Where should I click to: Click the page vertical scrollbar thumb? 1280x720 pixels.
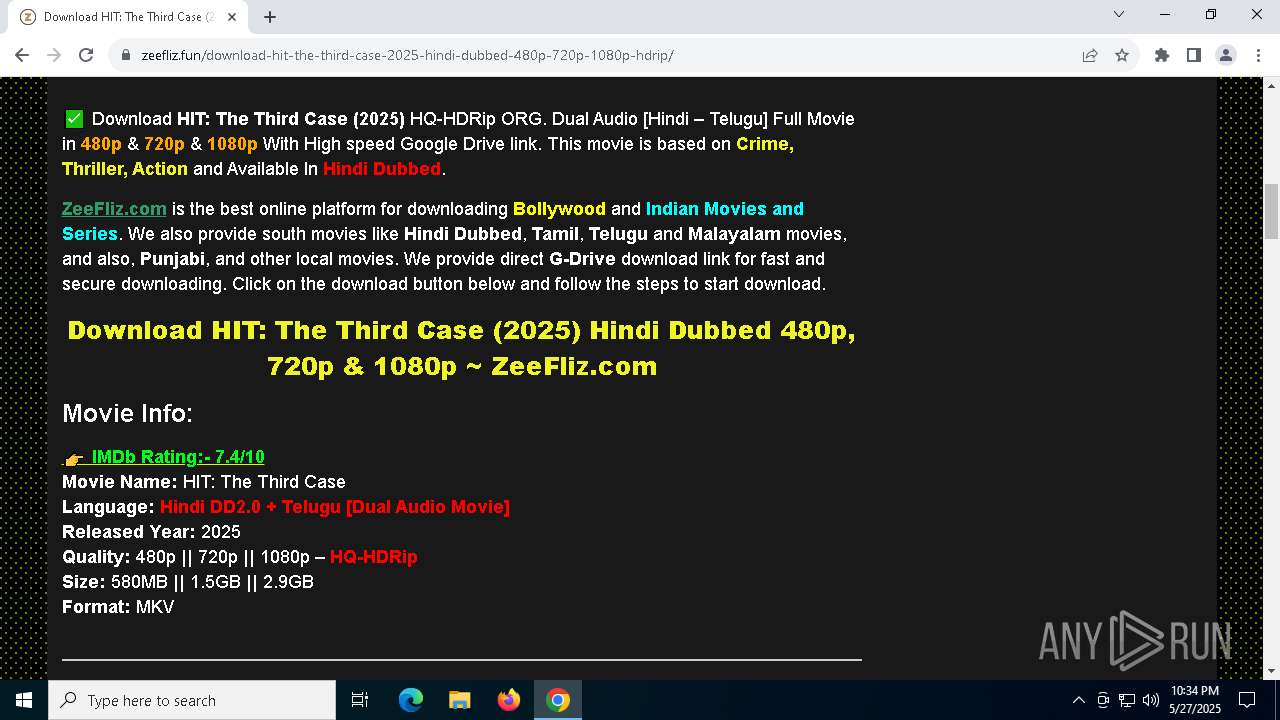(x=1271, y=211)
